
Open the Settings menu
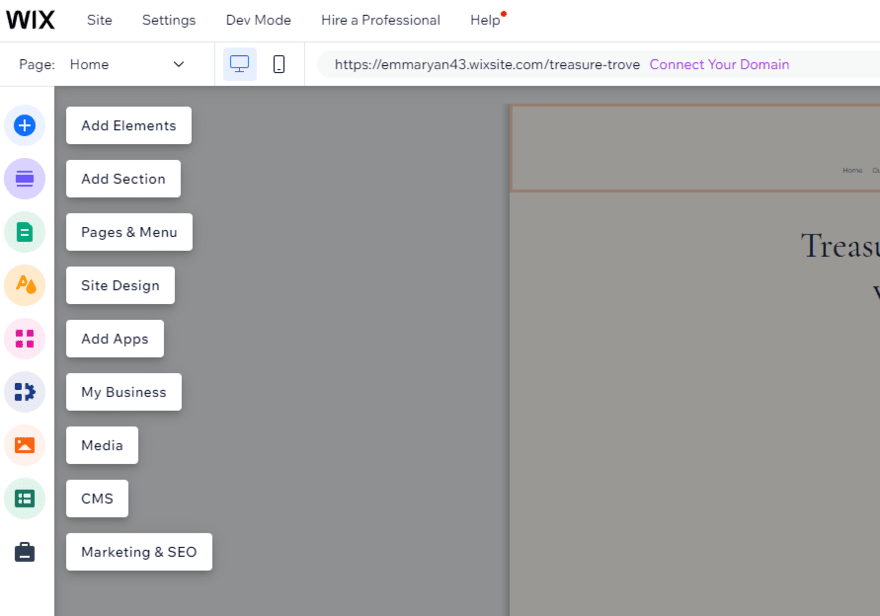168,20
